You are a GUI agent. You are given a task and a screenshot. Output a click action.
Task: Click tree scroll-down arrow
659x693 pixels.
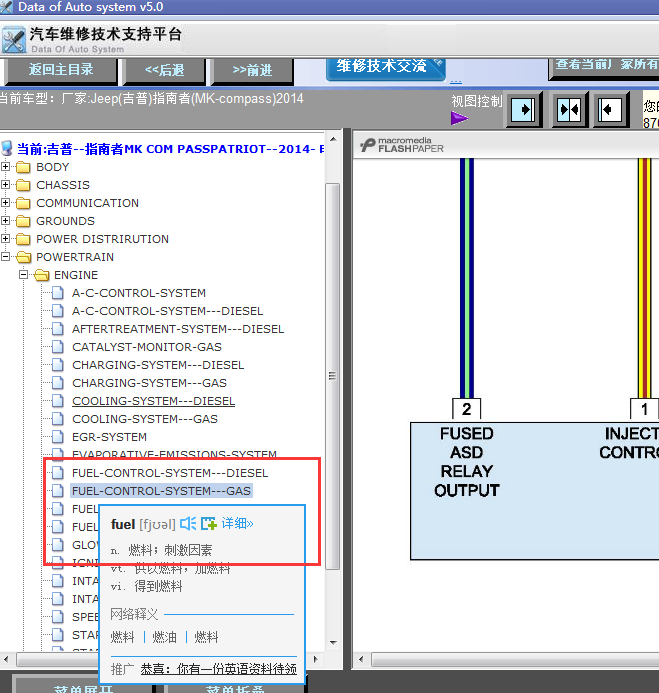(x=333, y=643)
